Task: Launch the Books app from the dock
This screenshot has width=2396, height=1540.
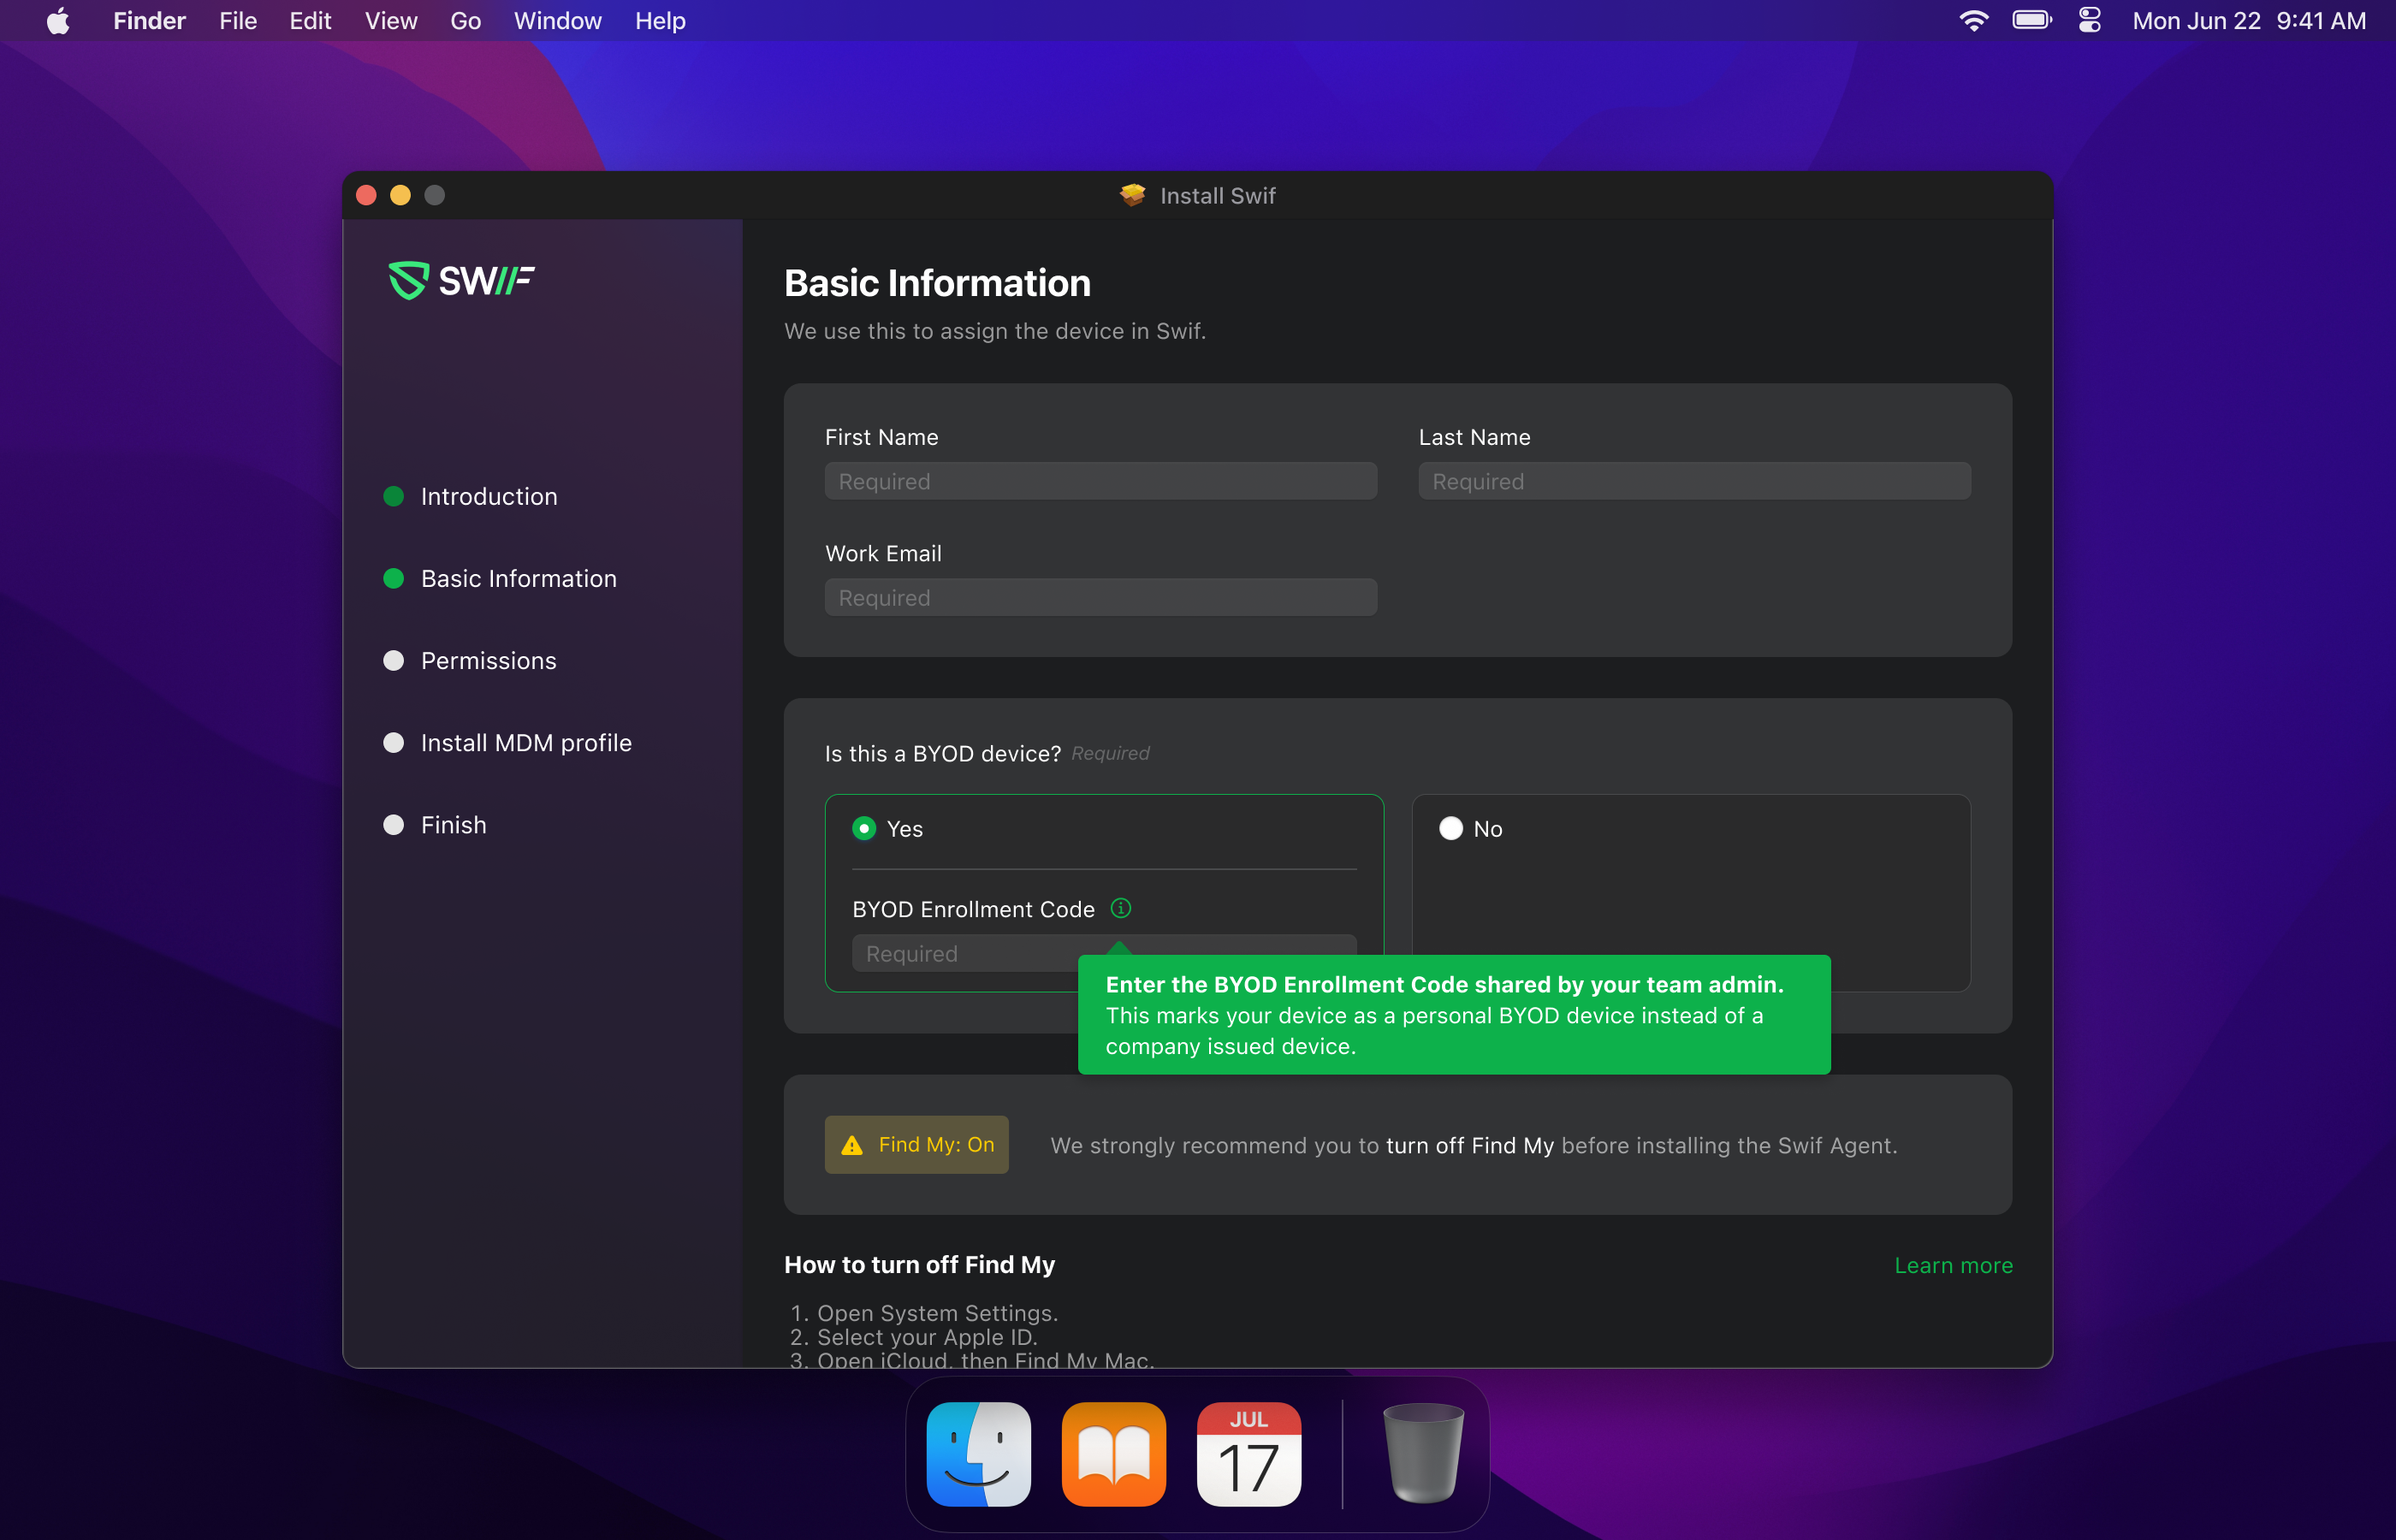Action: (1113, 1454)
